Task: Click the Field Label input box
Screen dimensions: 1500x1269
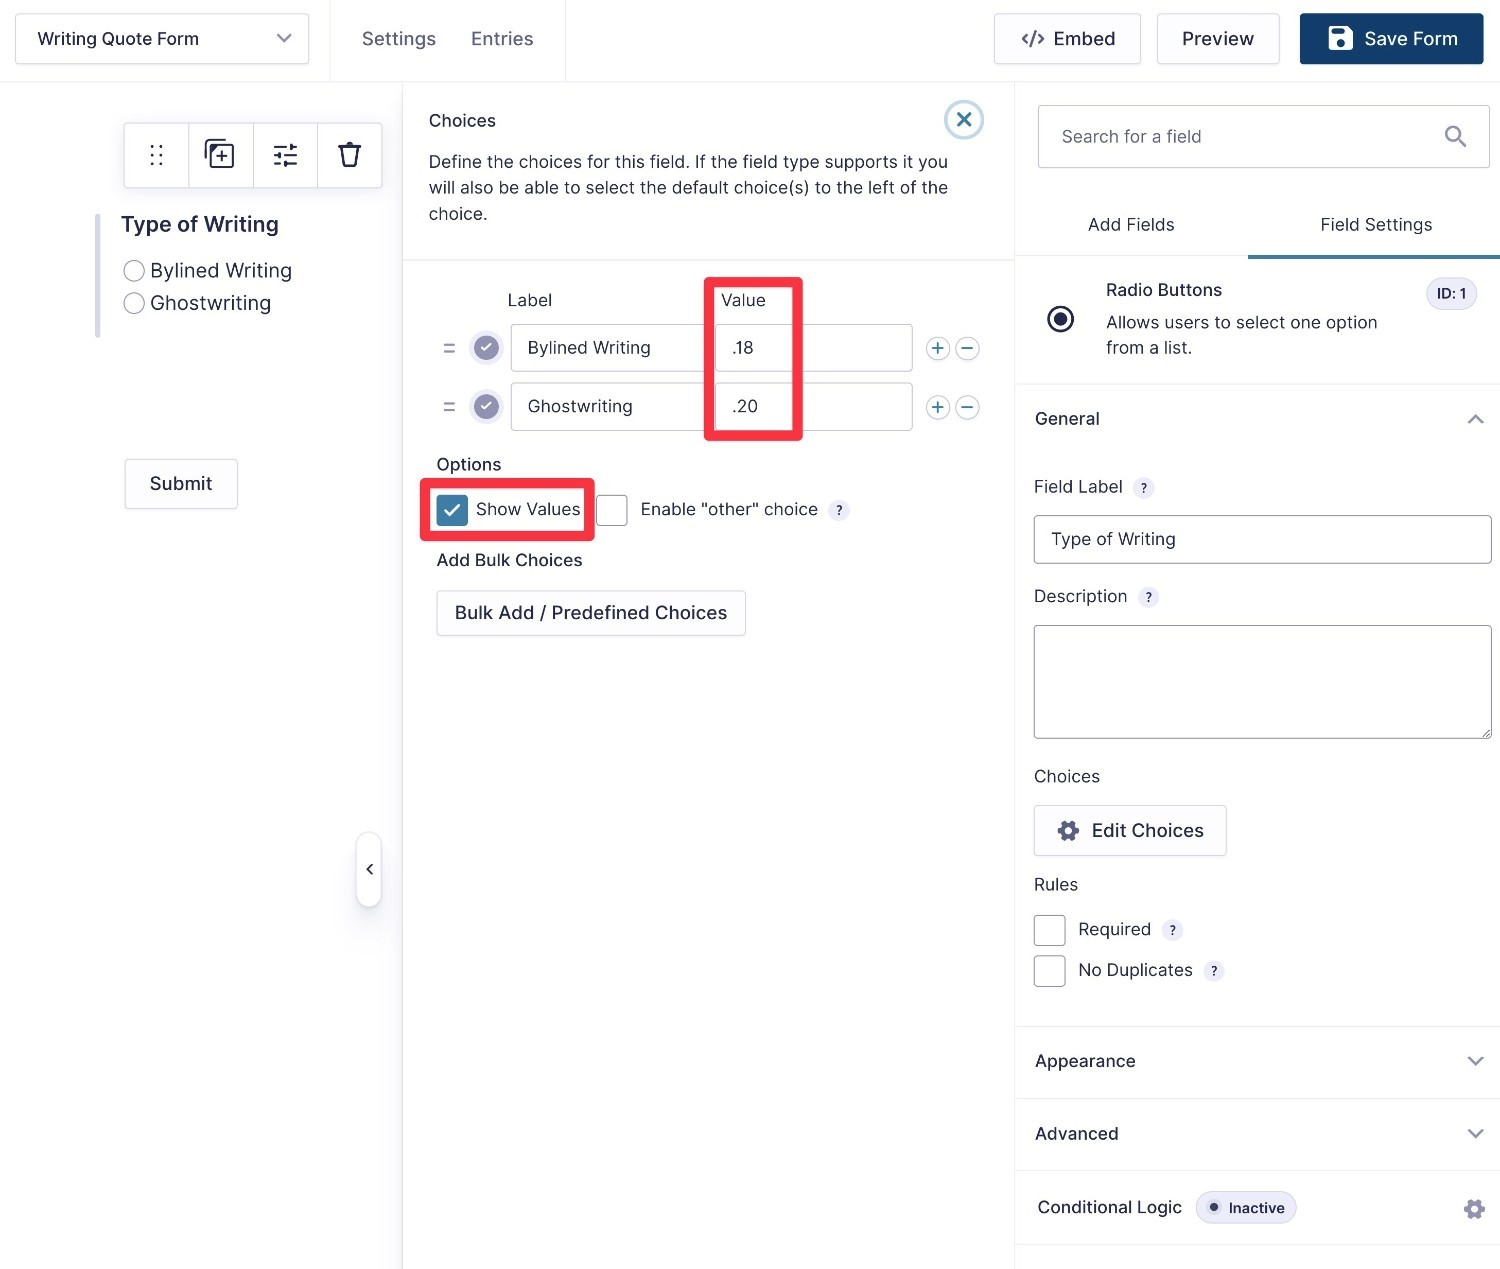Action: pos(1262,540)
